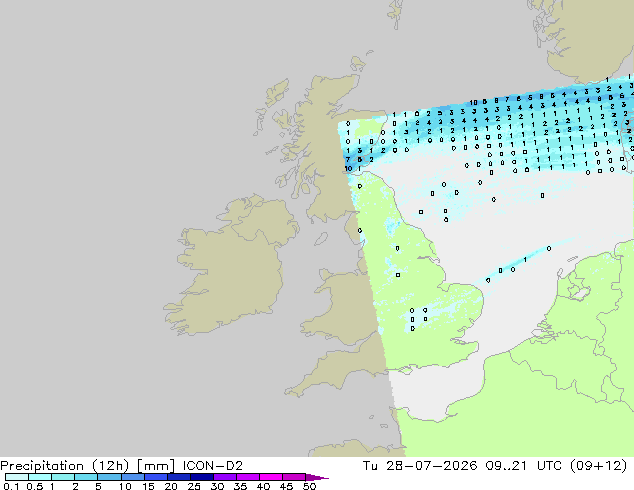Pick the 10–15 mm legend color swatch
Viewport: 634px width, 490px height.
pos(132,477)
